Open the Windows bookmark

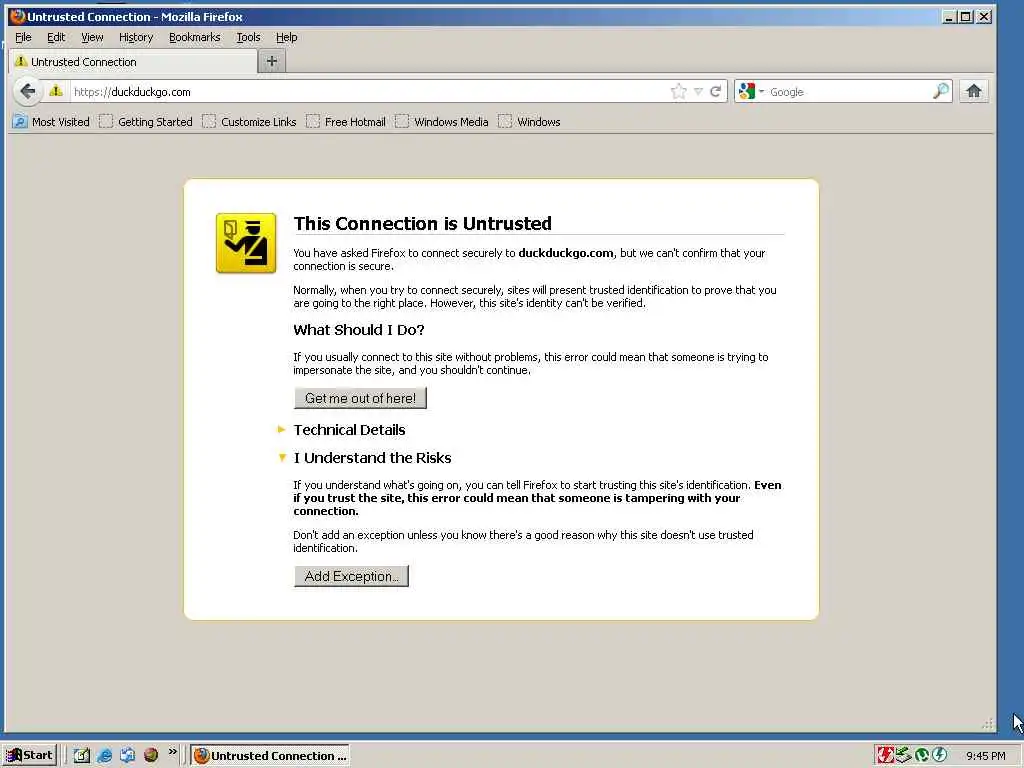529,121
